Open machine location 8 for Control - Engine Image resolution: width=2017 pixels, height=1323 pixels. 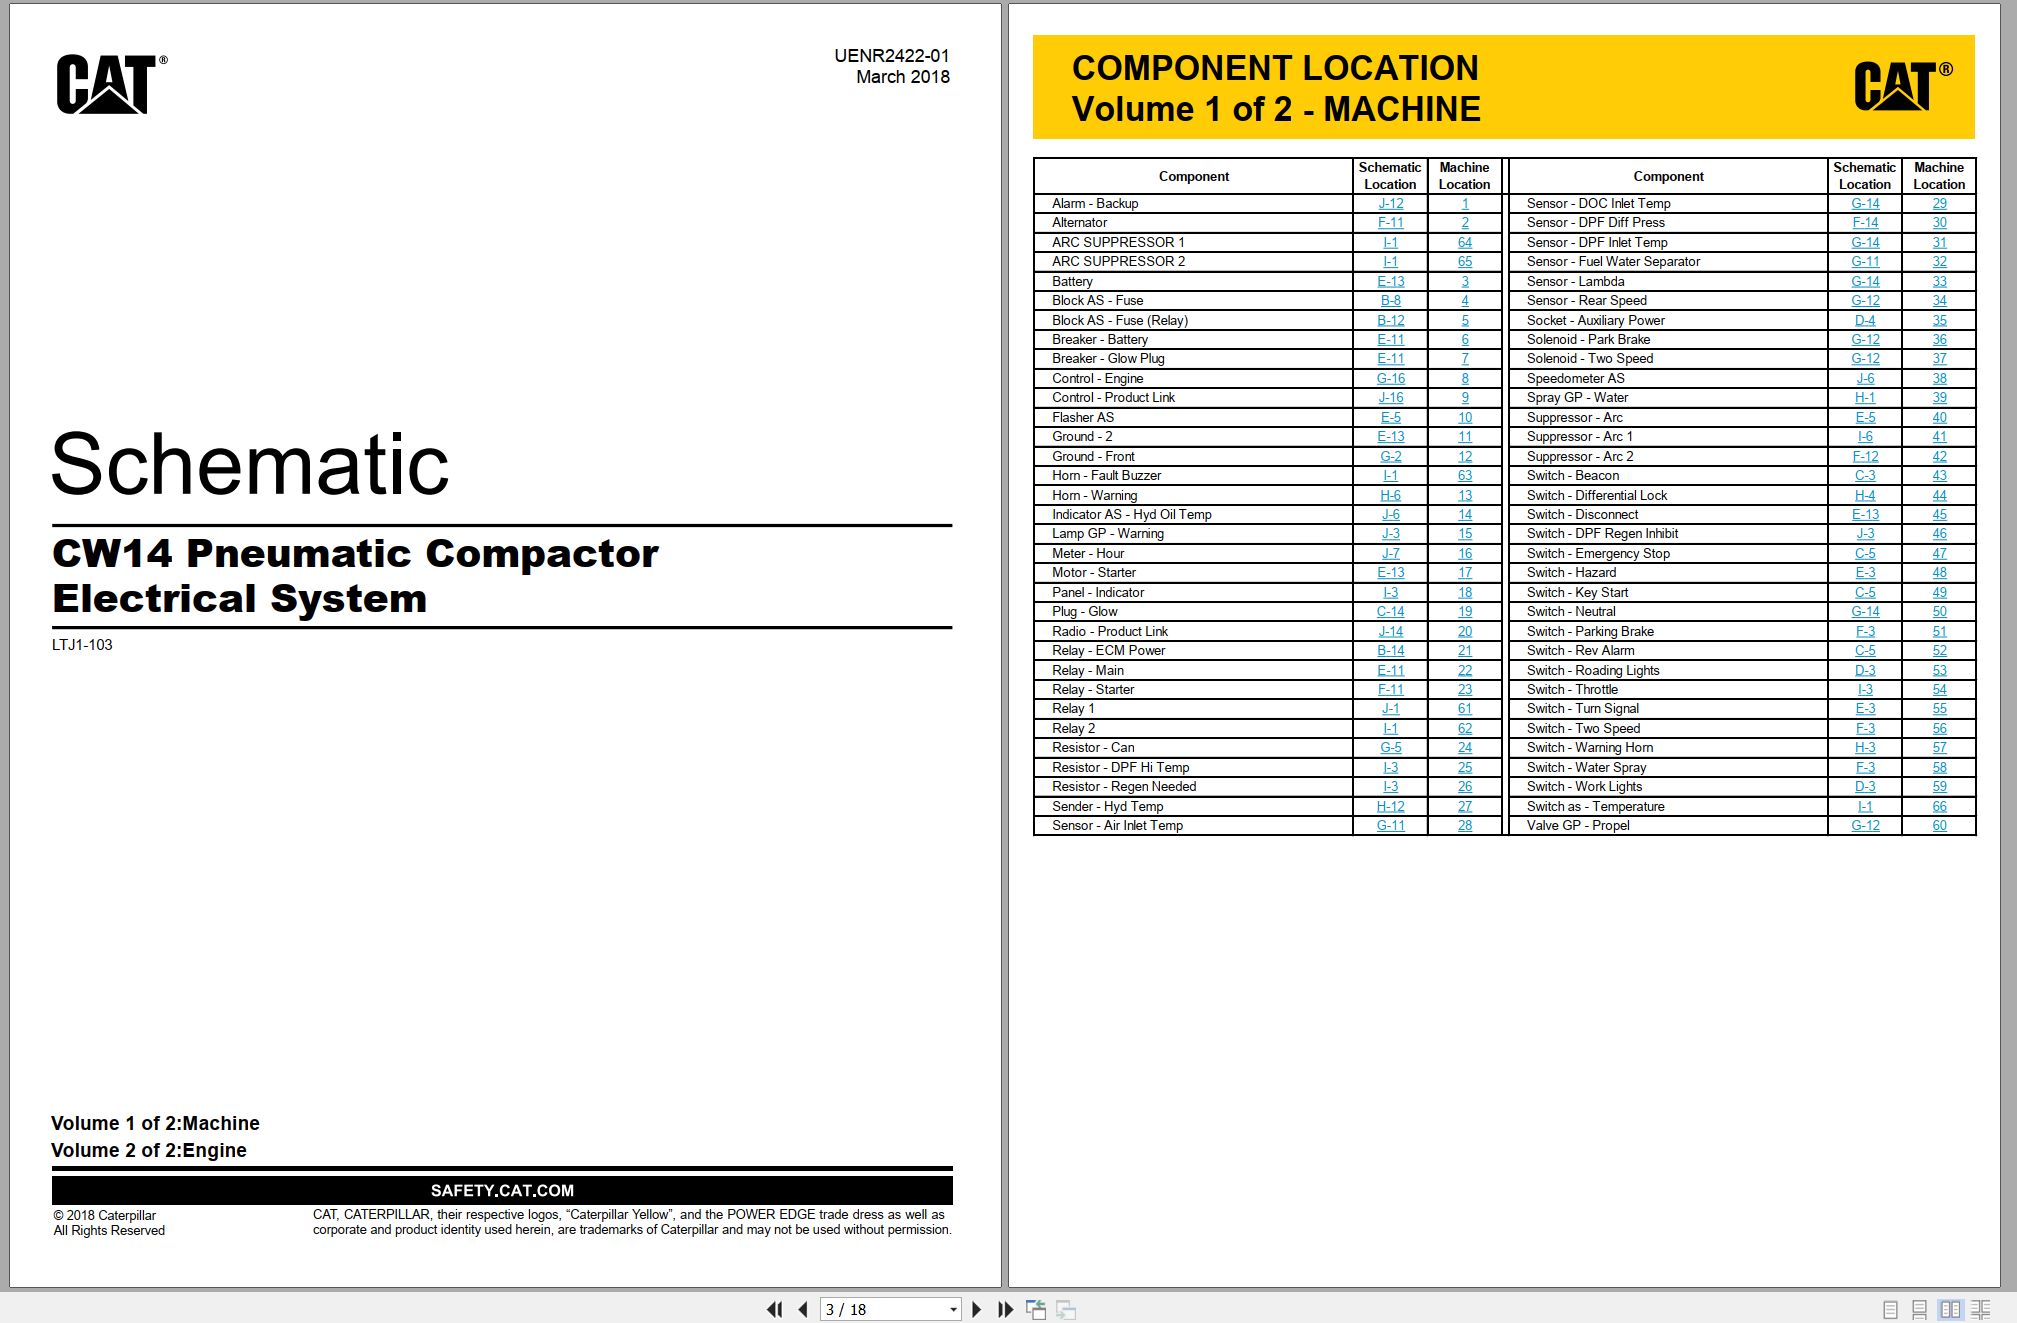click(x=1465, y=378)
